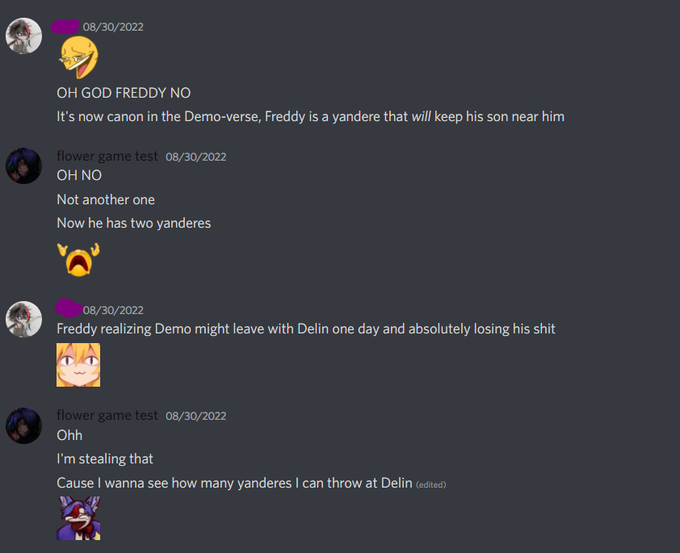Click the purple bunny character emote

78,518
